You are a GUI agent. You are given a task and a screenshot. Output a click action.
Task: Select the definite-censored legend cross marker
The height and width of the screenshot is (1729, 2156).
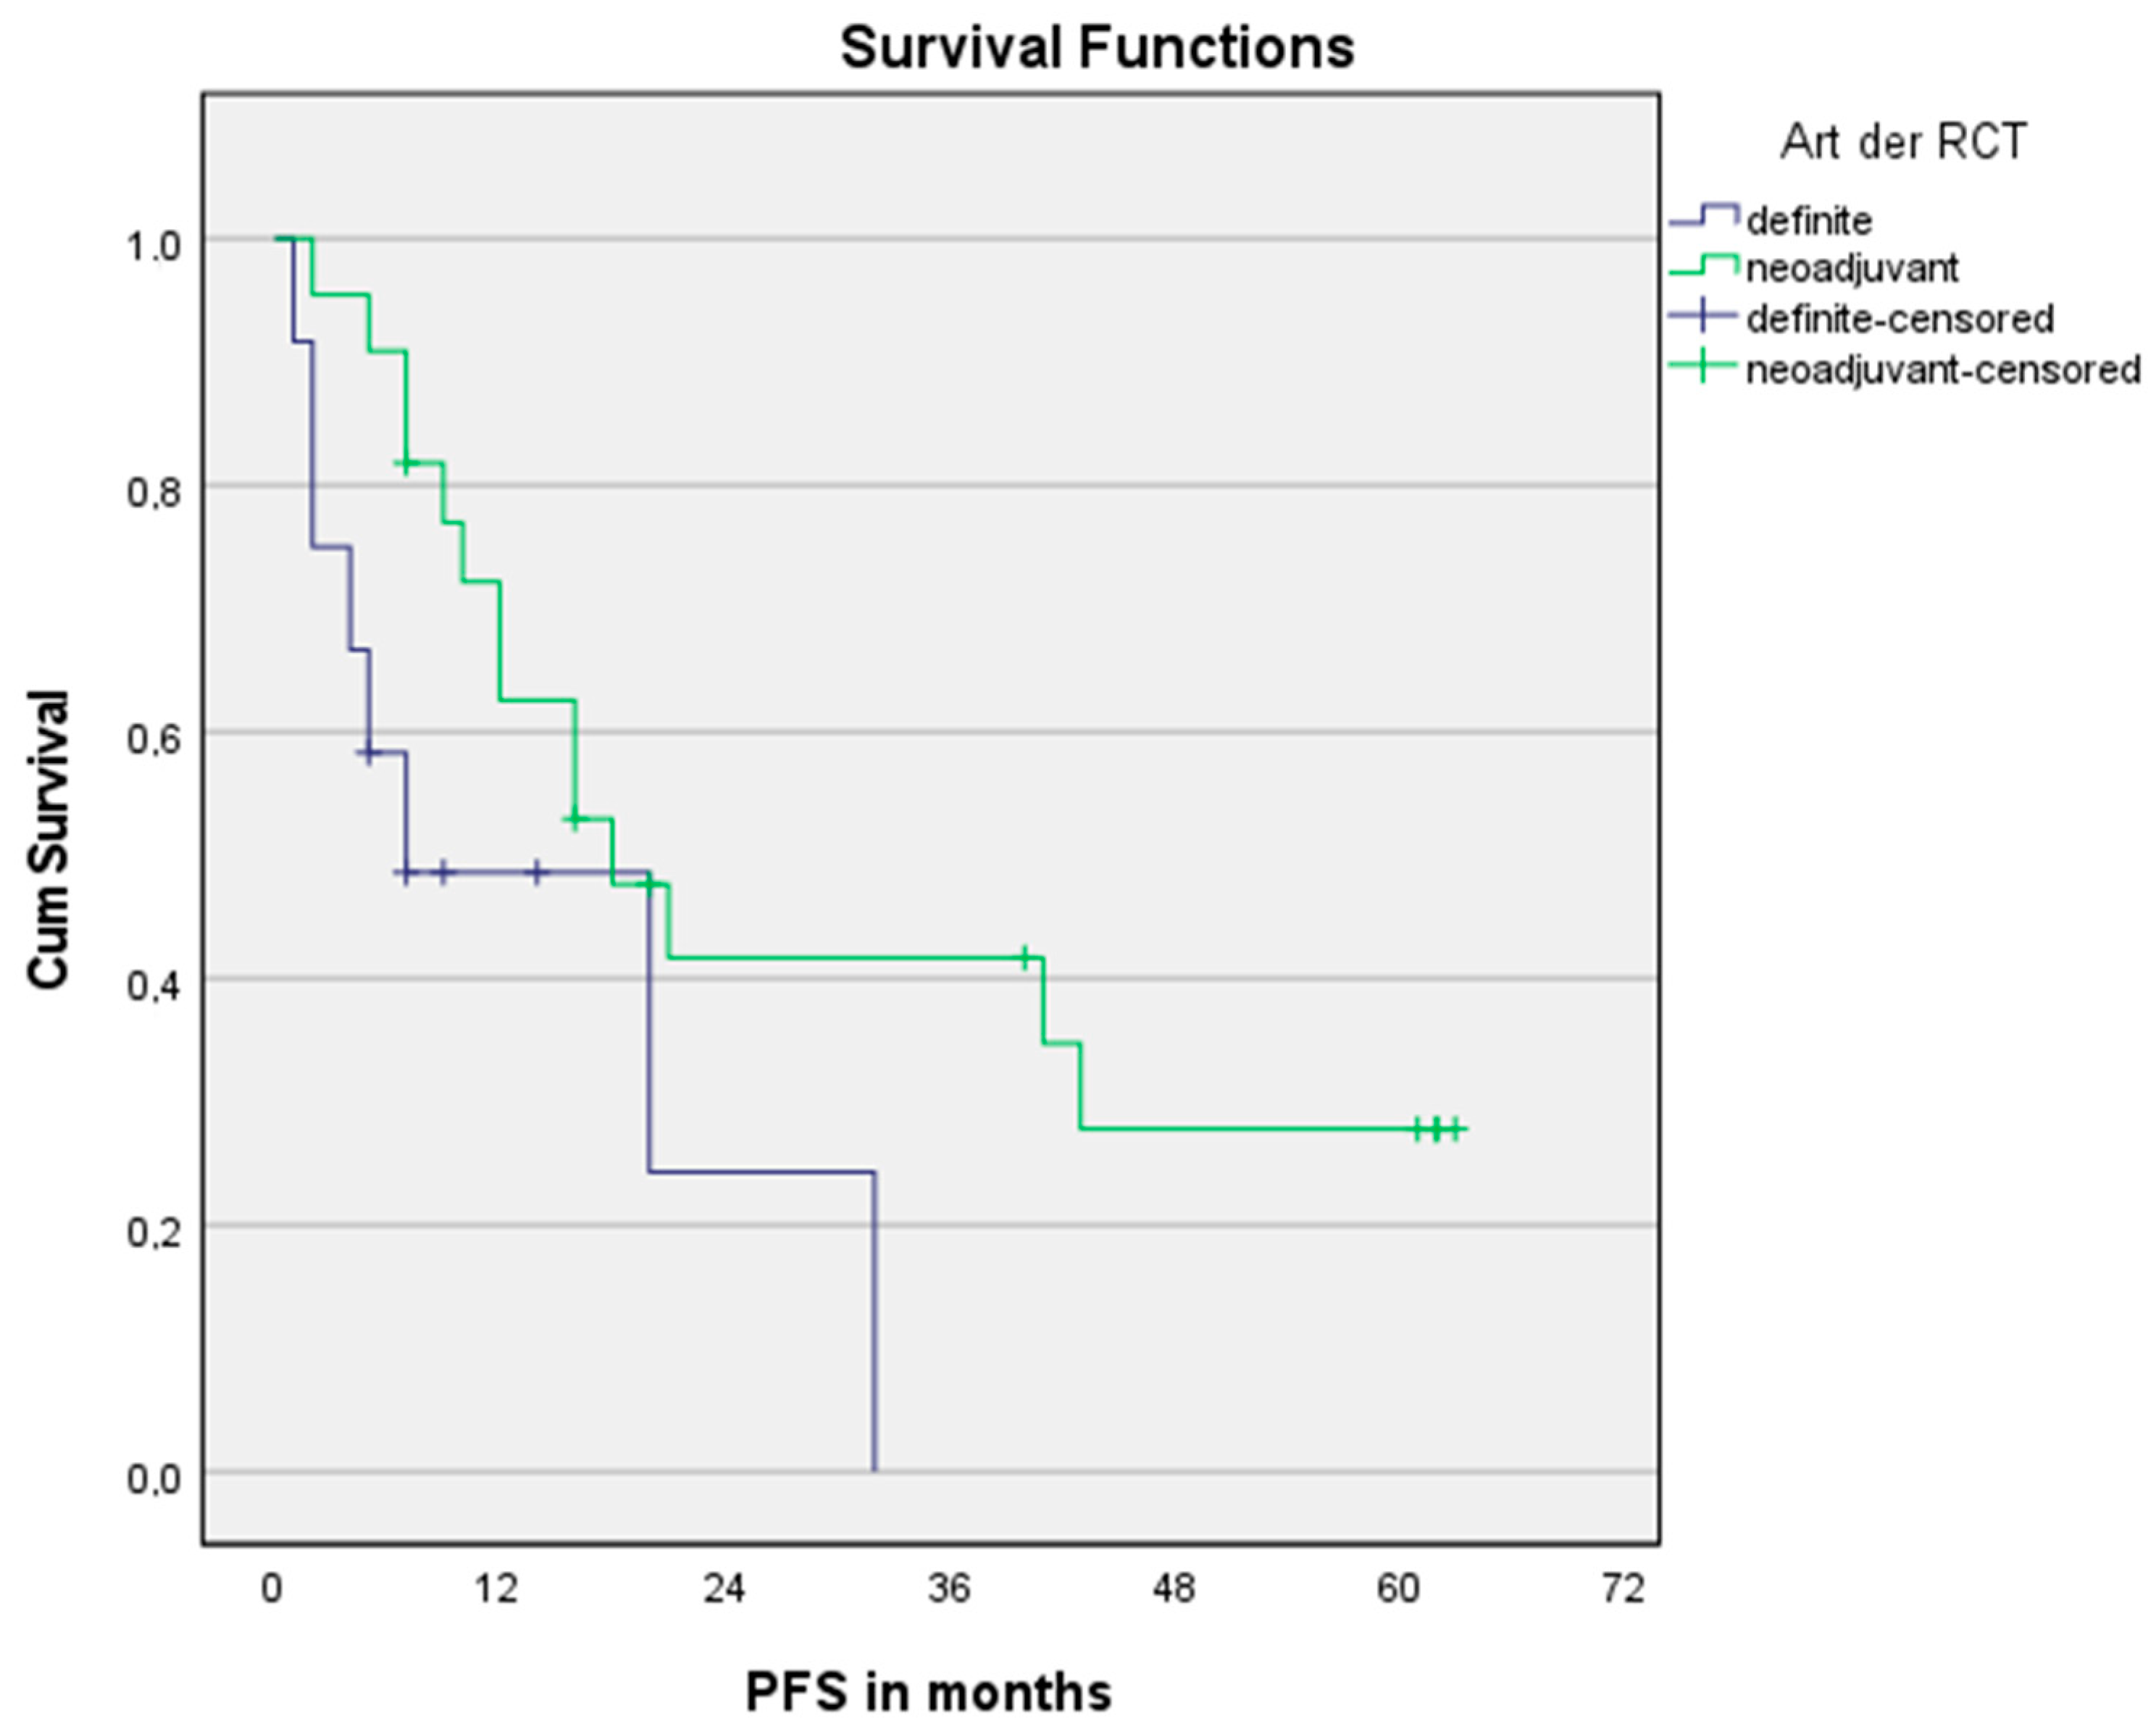coord(1704,316)
